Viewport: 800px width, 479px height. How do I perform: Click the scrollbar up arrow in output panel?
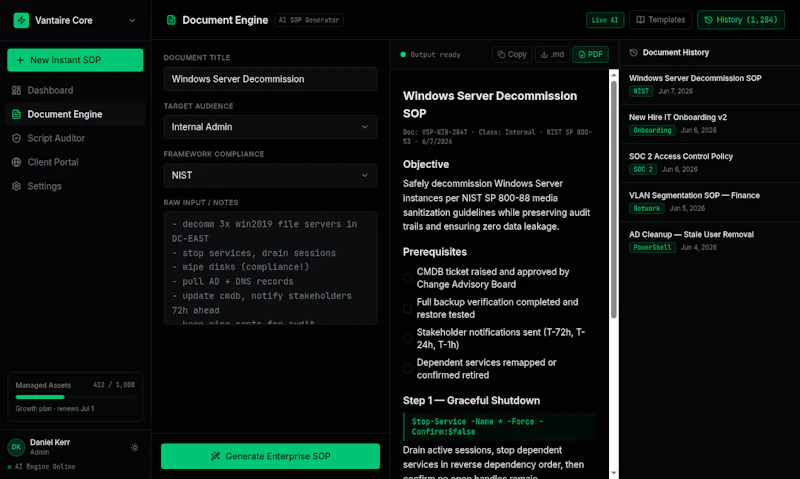(614, 75)
